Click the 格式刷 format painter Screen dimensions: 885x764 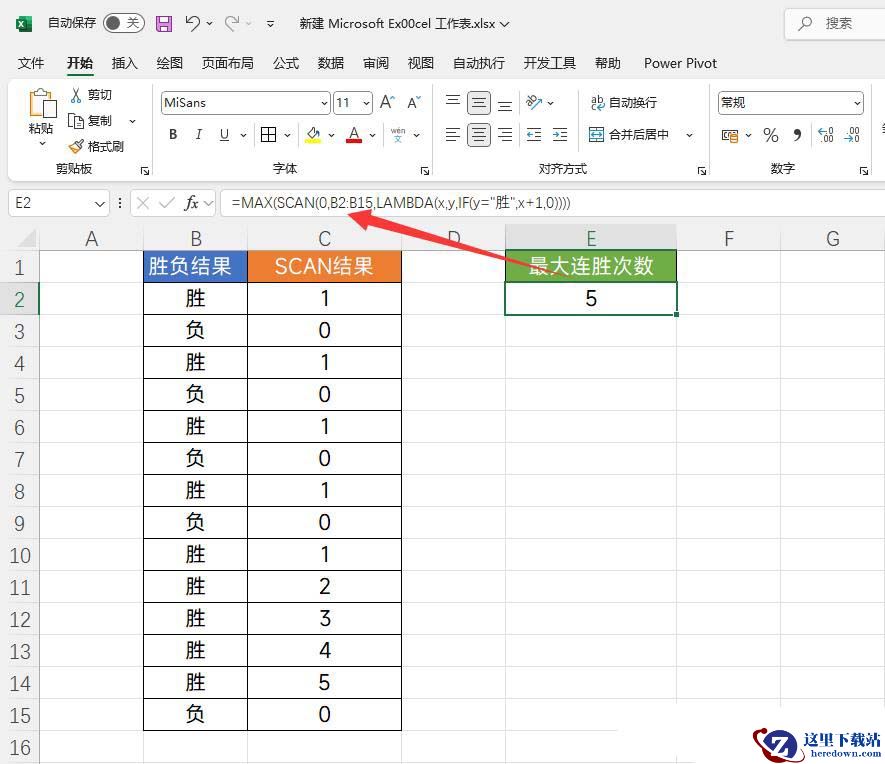(x=96, y=147)
